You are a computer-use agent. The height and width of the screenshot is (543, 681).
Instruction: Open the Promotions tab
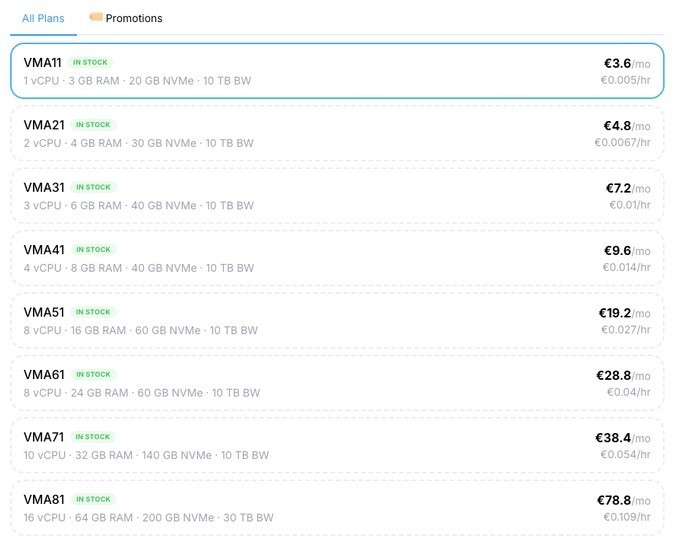pyautogui.click(x=126, y=18)
